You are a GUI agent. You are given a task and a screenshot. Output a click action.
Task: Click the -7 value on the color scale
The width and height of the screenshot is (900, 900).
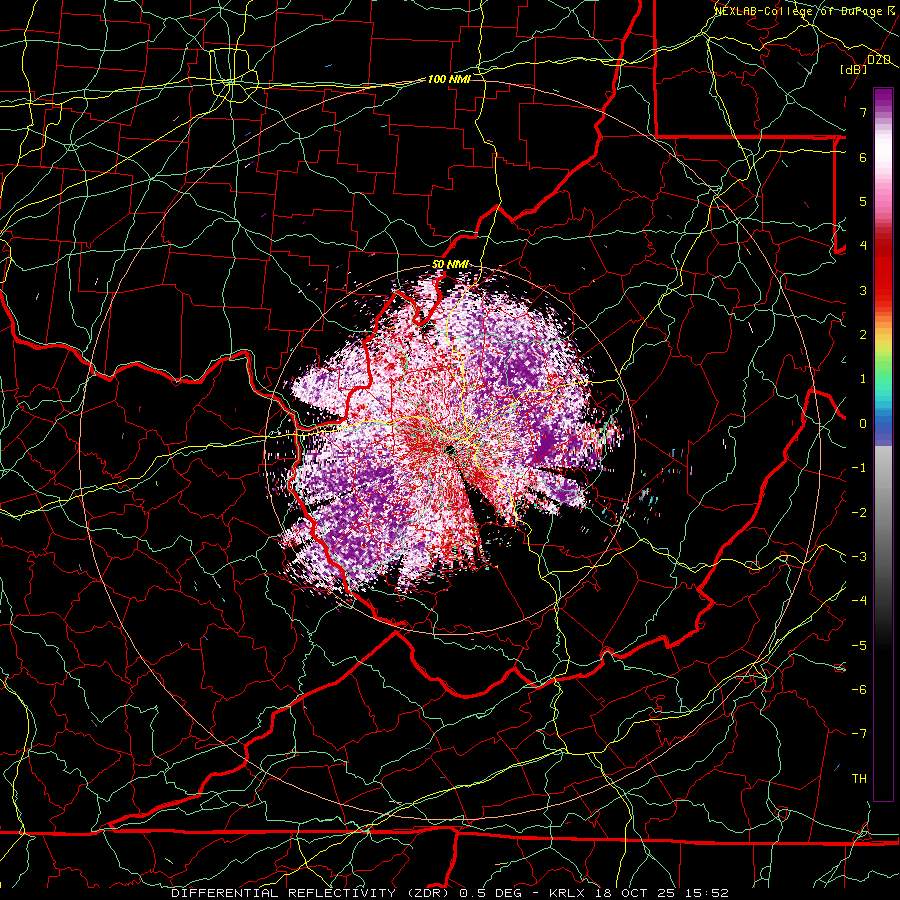[859, 734]
